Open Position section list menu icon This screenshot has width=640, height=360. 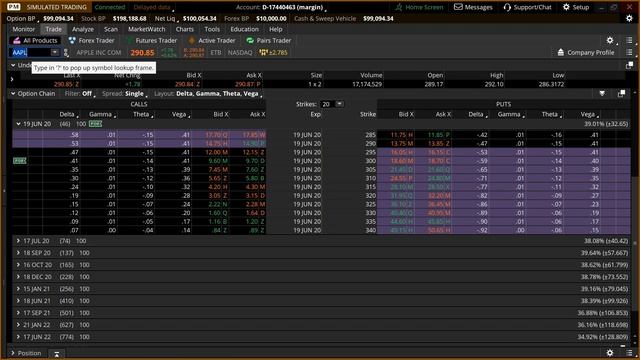[x=629, y=353]
